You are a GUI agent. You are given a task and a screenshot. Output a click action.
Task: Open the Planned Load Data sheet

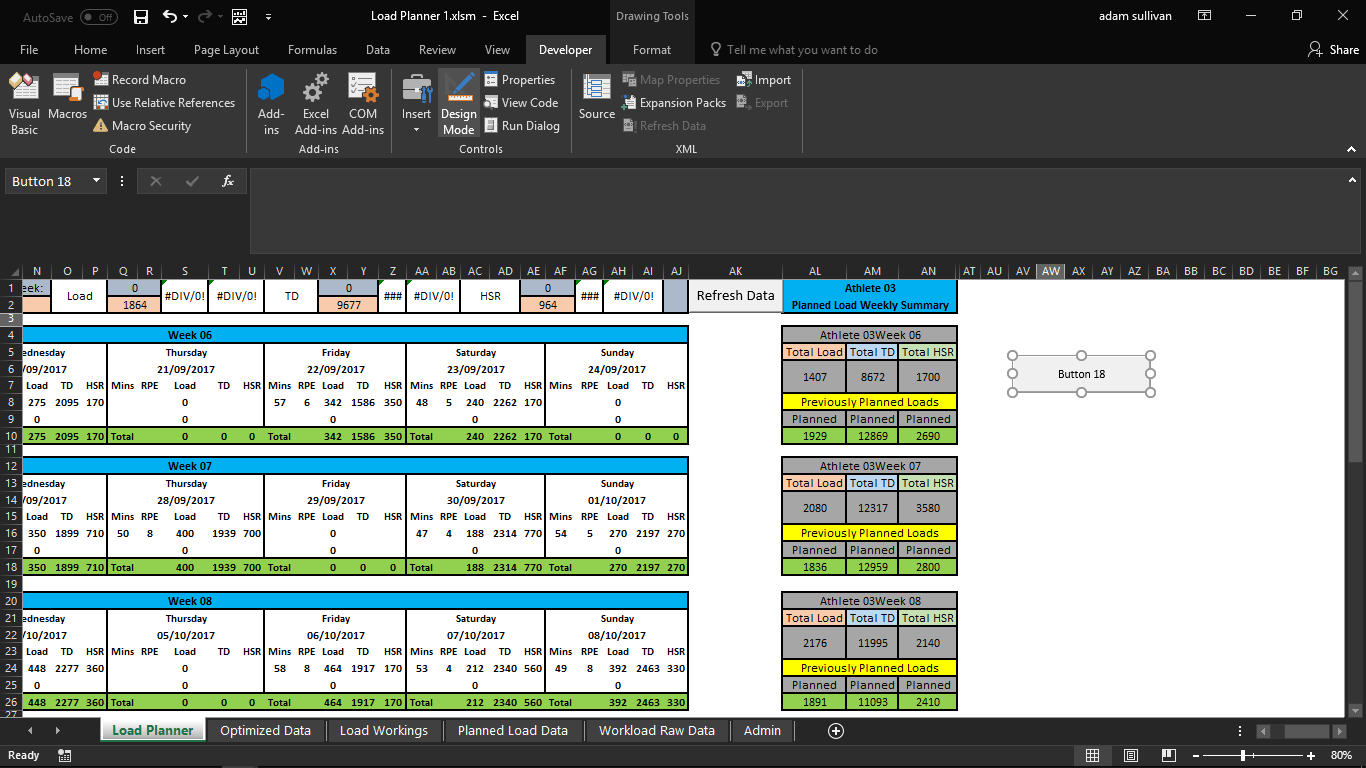tap(512, 731)
